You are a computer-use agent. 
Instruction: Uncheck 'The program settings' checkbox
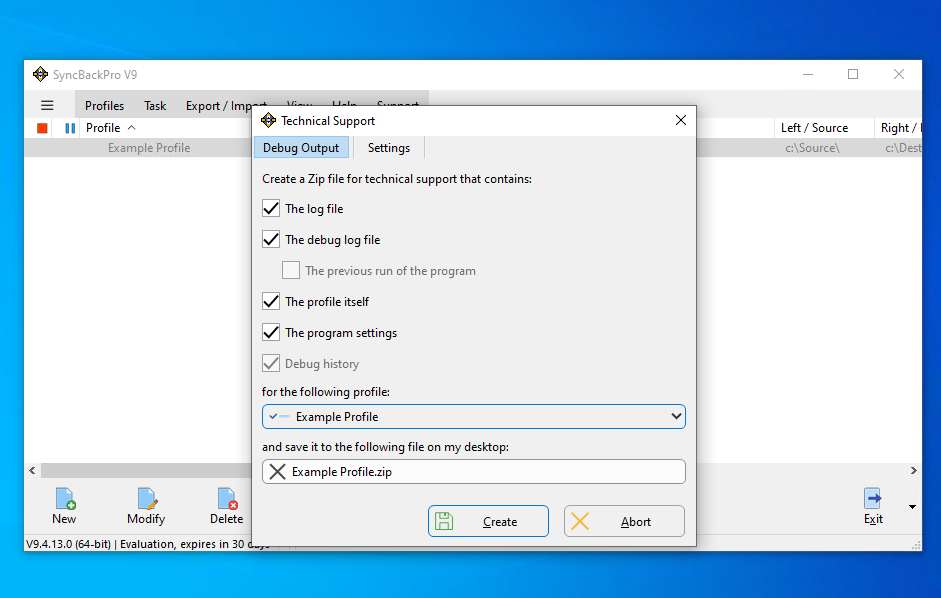271,332
